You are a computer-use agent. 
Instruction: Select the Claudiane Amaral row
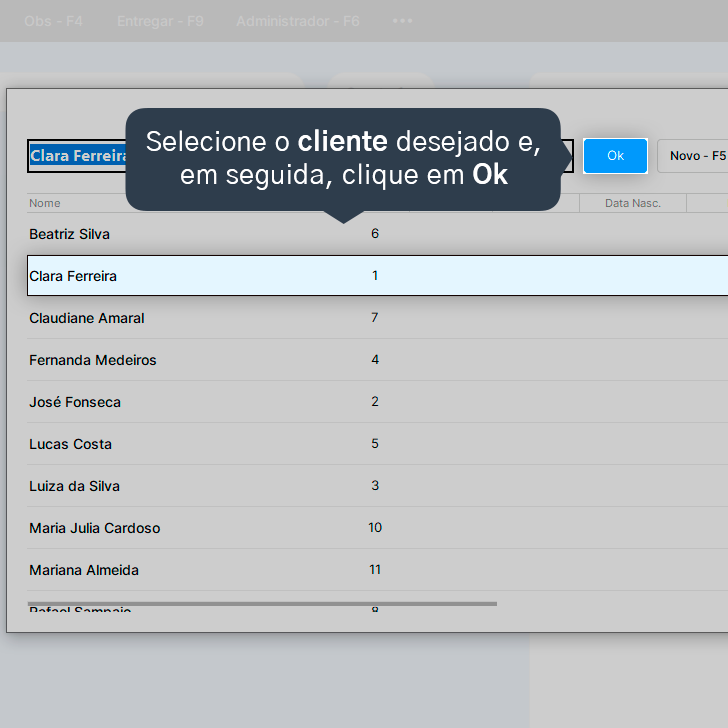pyautogui.click(x=377, y=318)
